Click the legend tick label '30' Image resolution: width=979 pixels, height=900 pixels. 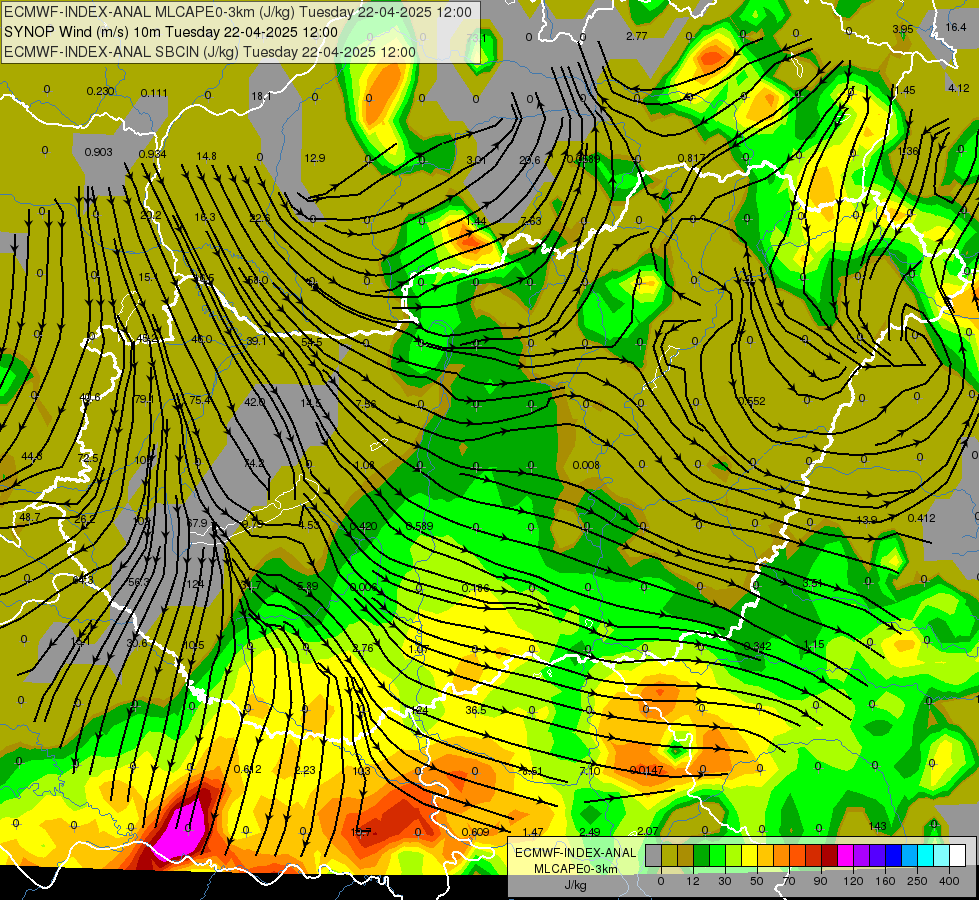[x=725, y=881]
